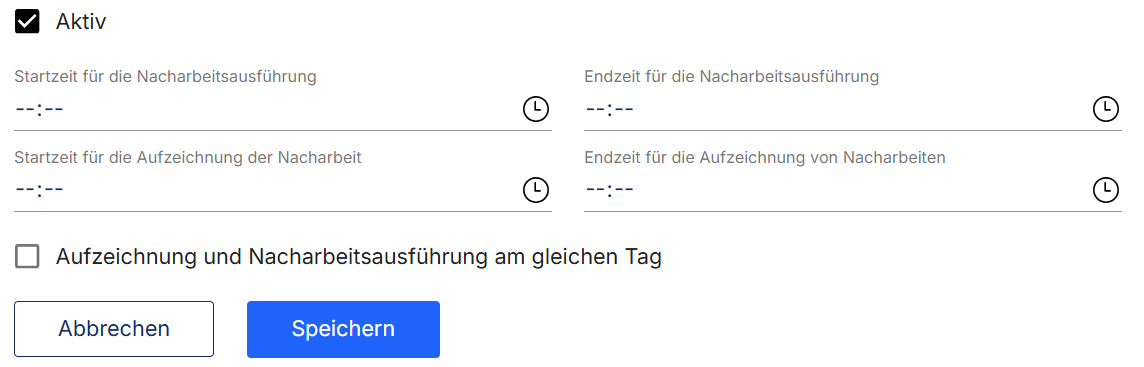
Task: Open clock picker for Startzeit Nacharbeitsausführung
Action: (536, 109)
